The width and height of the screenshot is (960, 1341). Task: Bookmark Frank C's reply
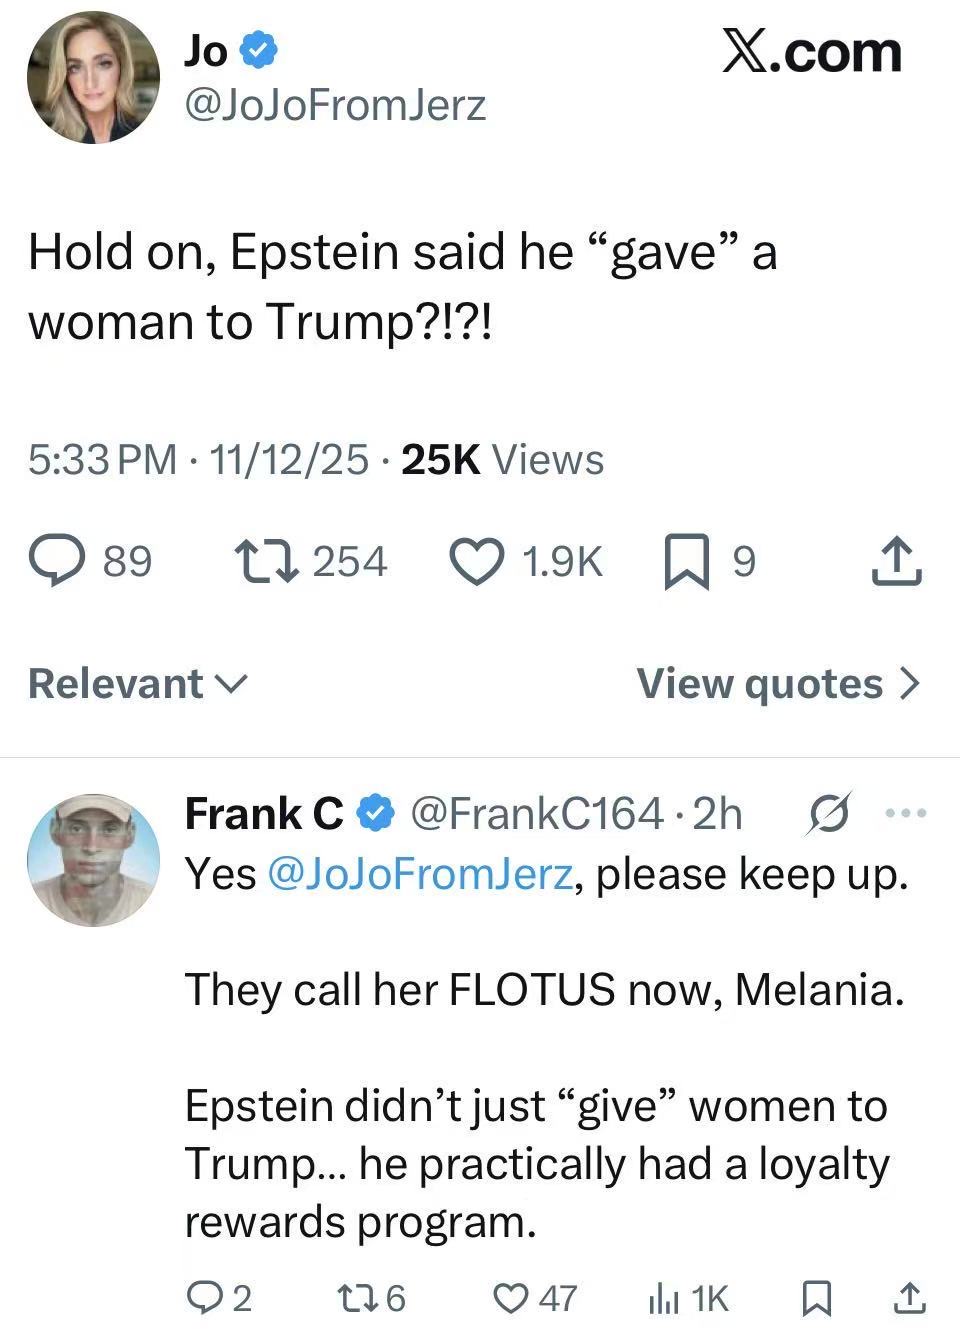818,1298
